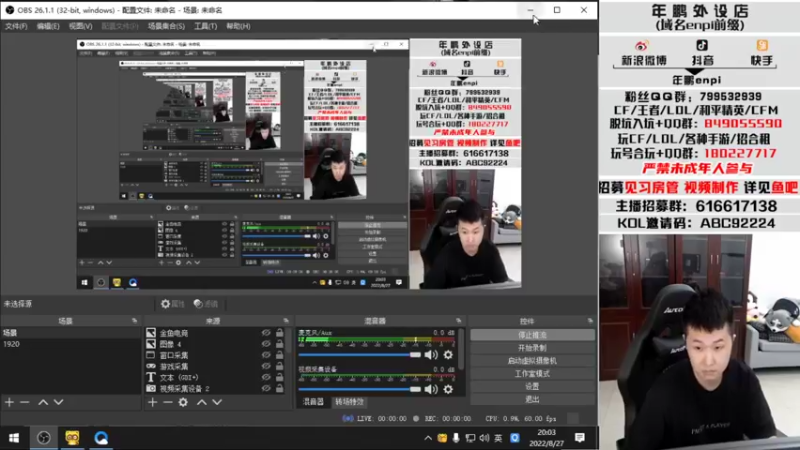Undock the 混音器 panel via its header icon
800x450 pixels.
(458, 321)
